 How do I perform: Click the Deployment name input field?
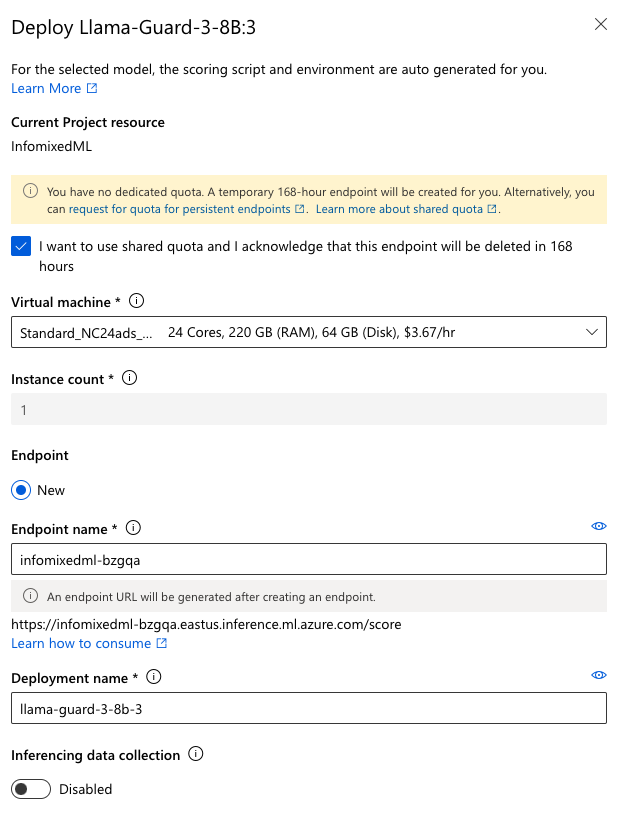(x=309, y=708)
